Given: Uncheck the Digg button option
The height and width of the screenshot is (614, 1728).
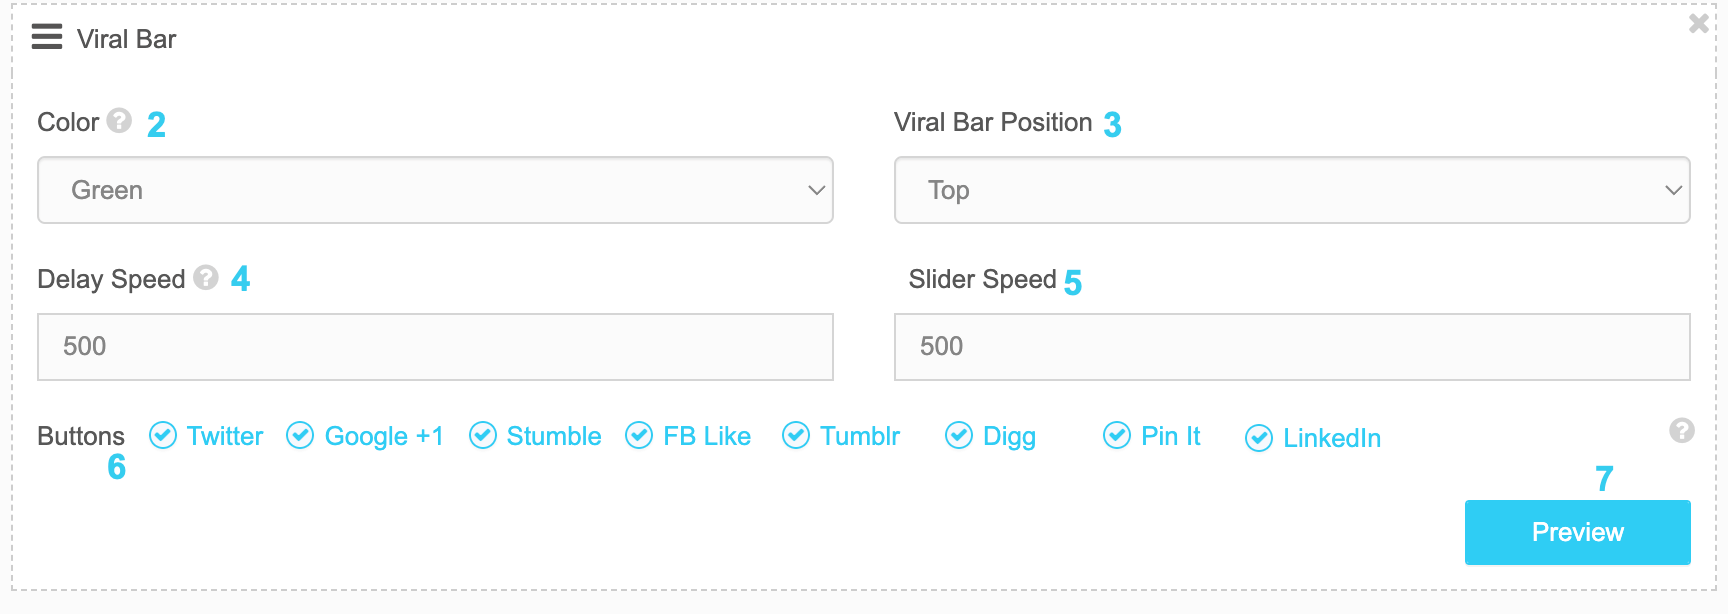Looking at the screenshot, I should (959, 435).
